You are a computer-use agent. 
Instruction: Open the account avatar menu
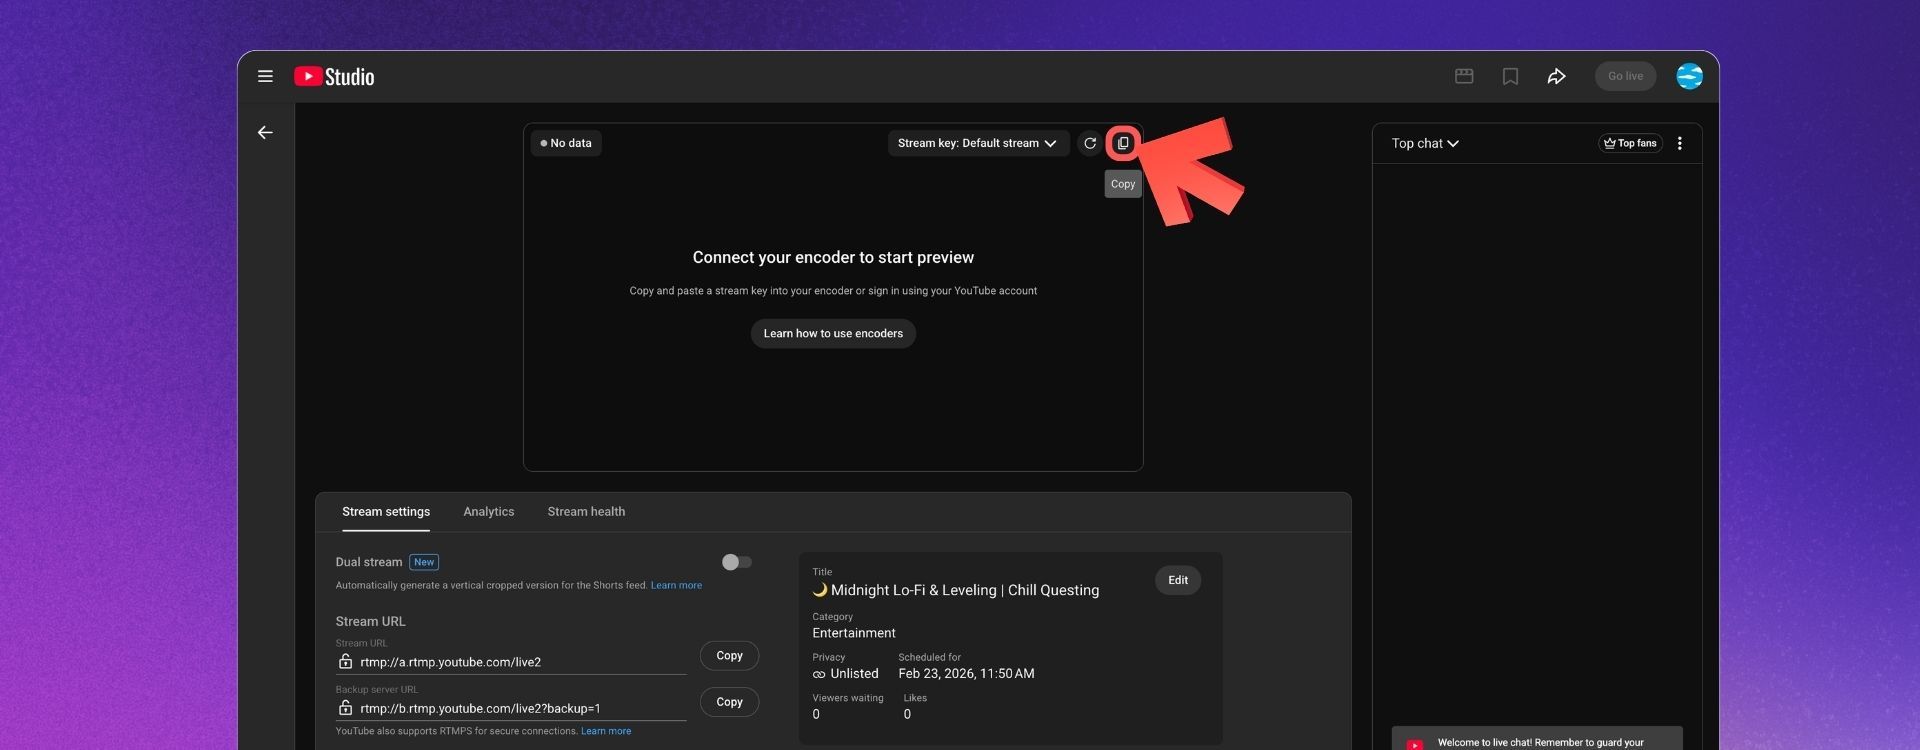(x=1689, y=76)
